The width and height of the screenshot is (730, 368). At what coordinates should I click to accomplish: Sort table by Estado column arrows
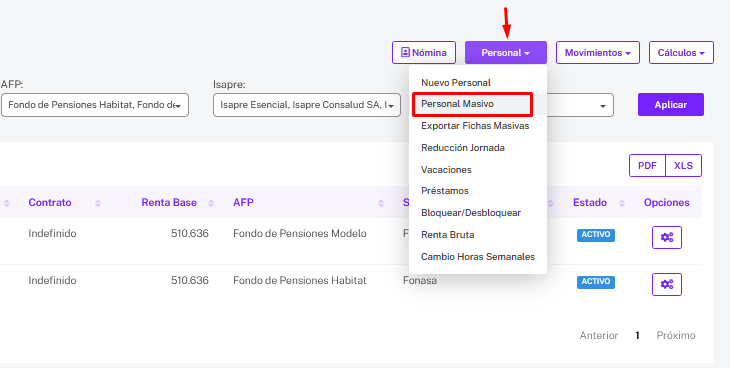[622, 203]
